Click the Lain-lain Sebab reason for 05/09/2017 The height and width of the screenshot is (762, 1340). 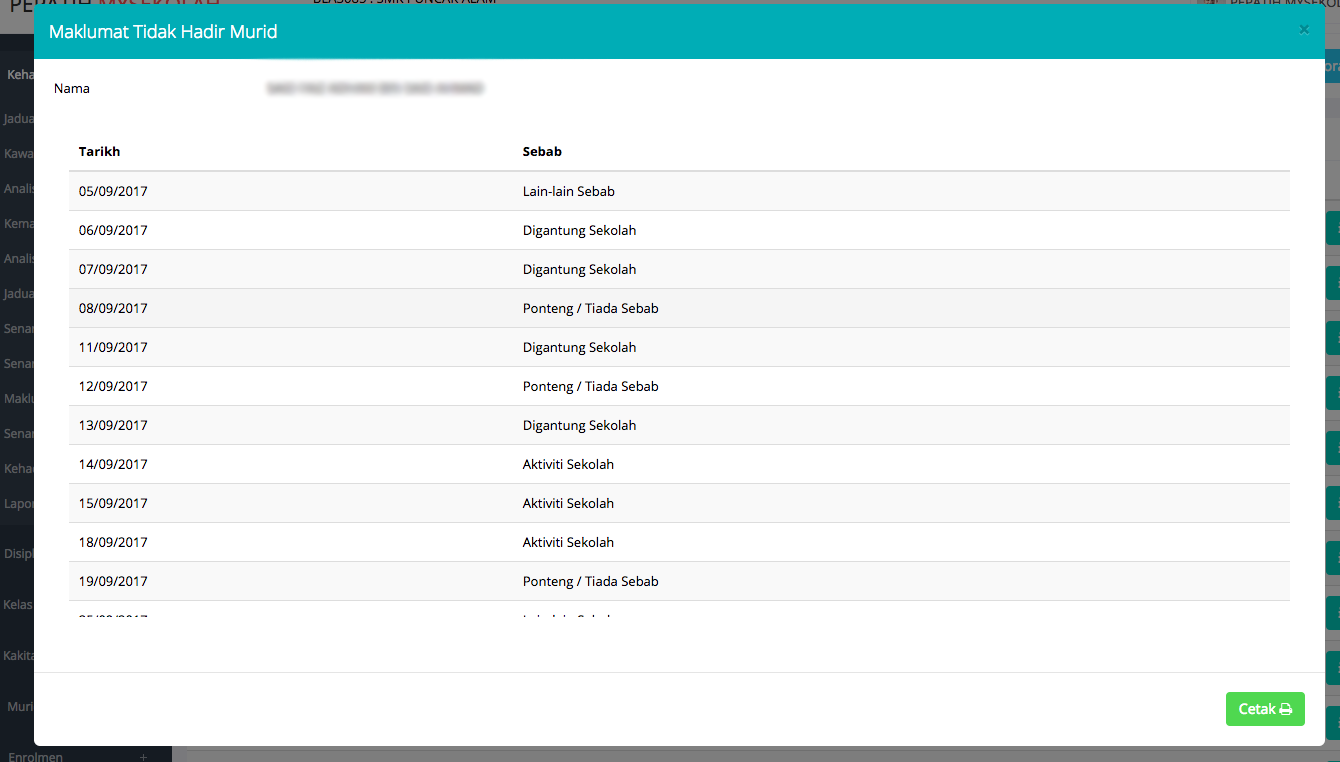click(x=568, y=191)
